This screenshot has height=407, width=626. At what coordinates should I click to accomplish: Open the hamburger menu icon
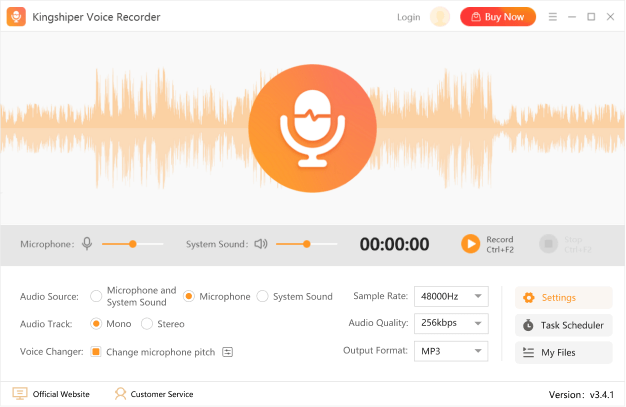(553, 17)
